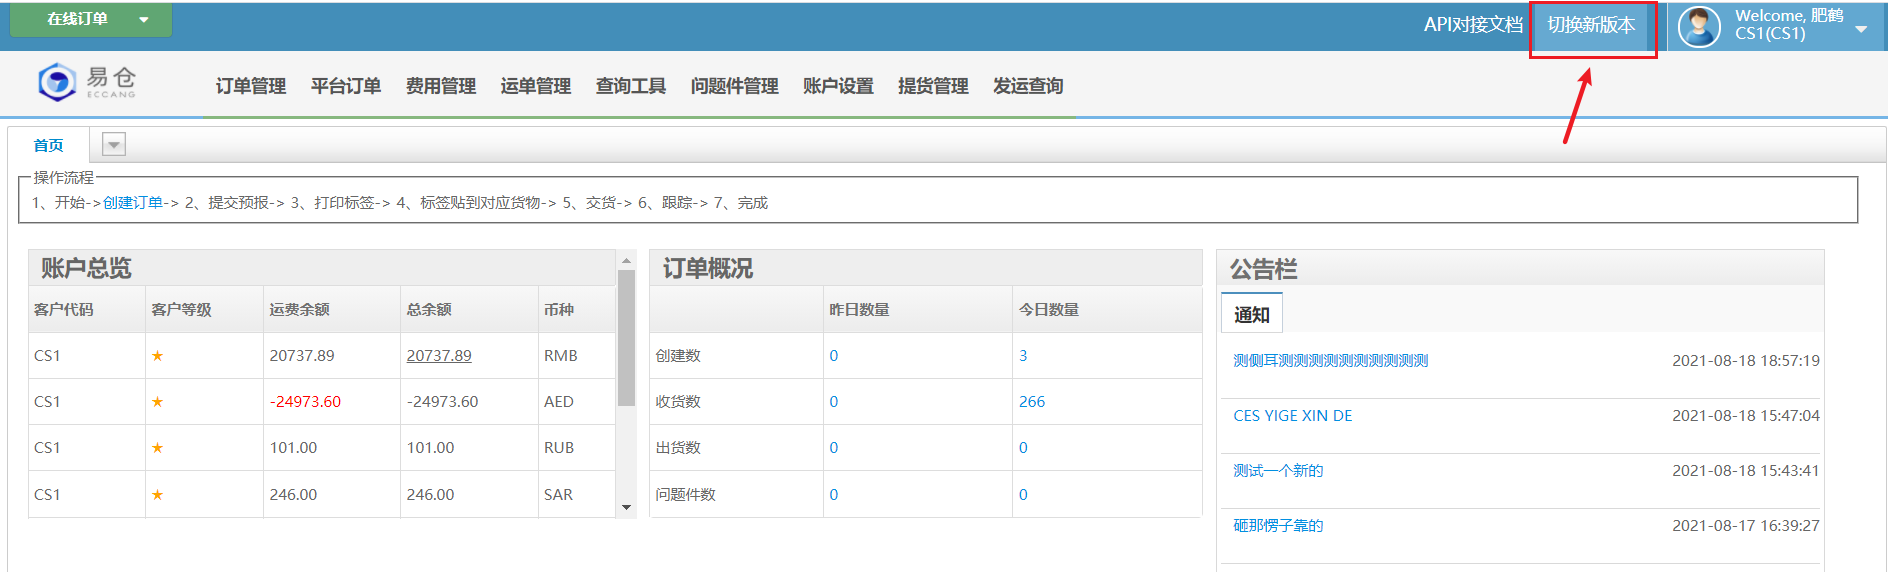
Task: Switch to the 通知 tab in 公告栏
Action: (1251, 315)
